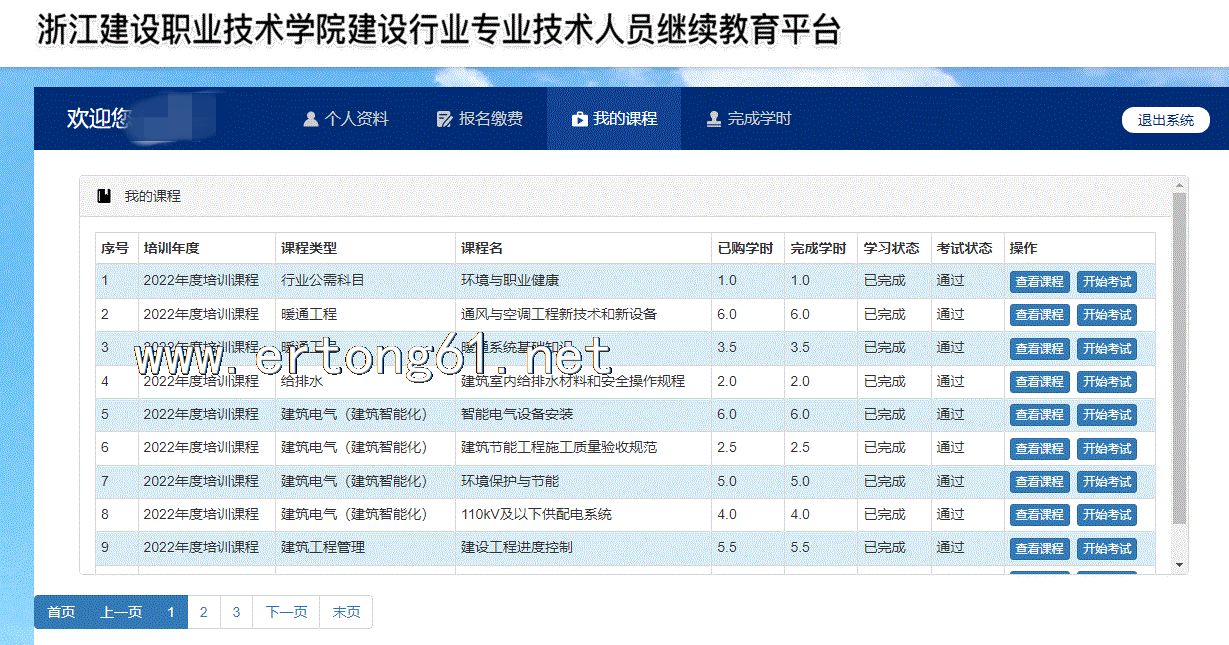This screenshot has height=645, width=1229.
Task: Jump to page 3 in pagination
Action: [x=236, y=612]
